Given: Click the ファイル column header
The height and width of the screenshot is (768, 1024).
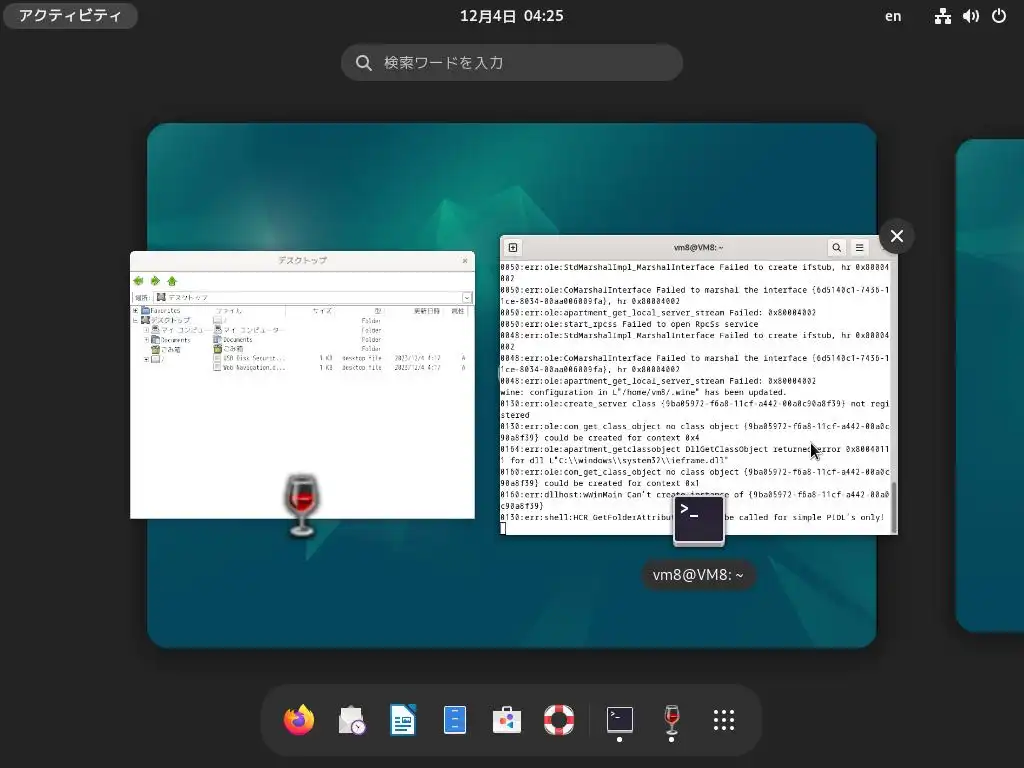Looking at the screenshot, I should coord(248,311).
